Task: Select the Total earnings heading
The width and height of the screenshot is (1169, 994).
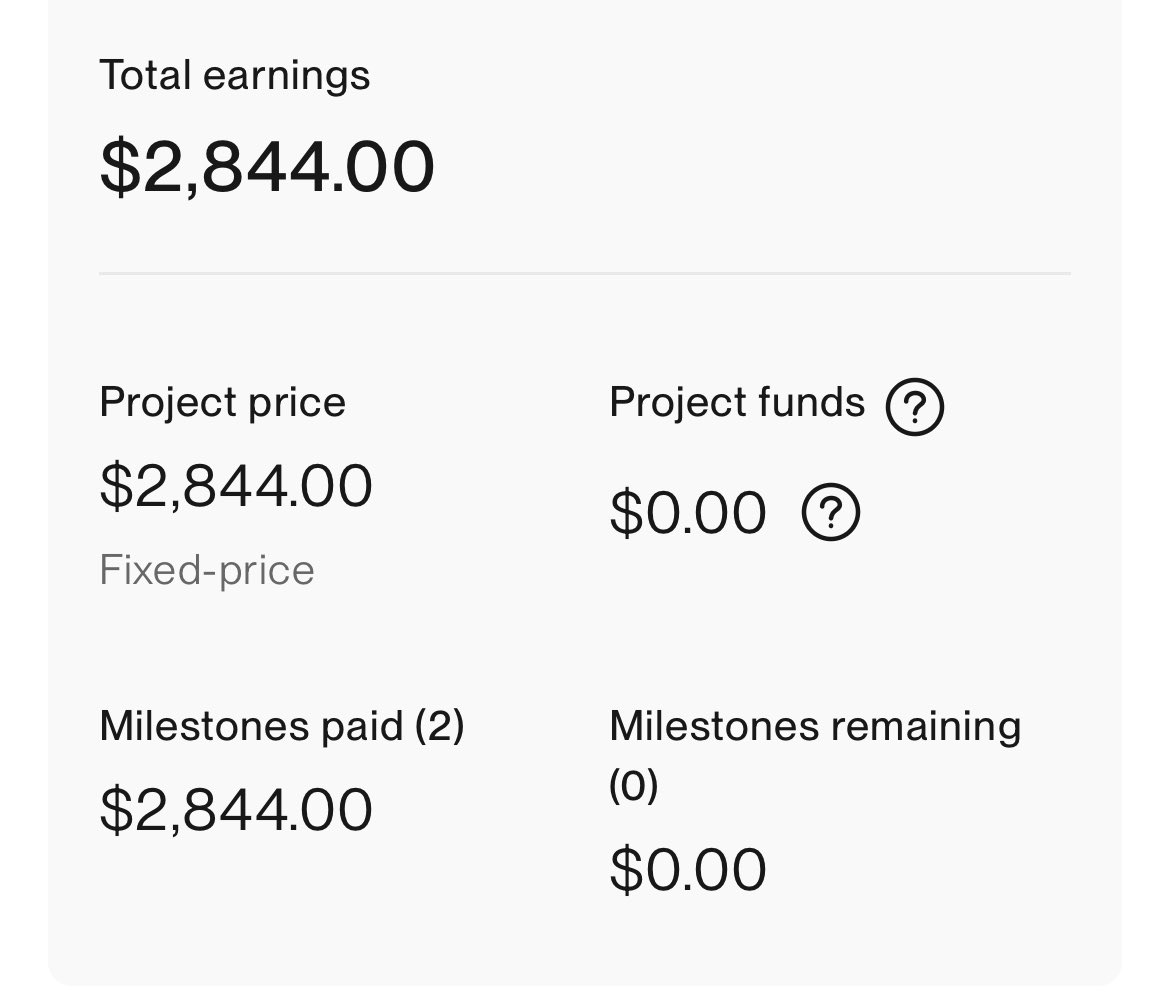Action: tap(234, 76)
